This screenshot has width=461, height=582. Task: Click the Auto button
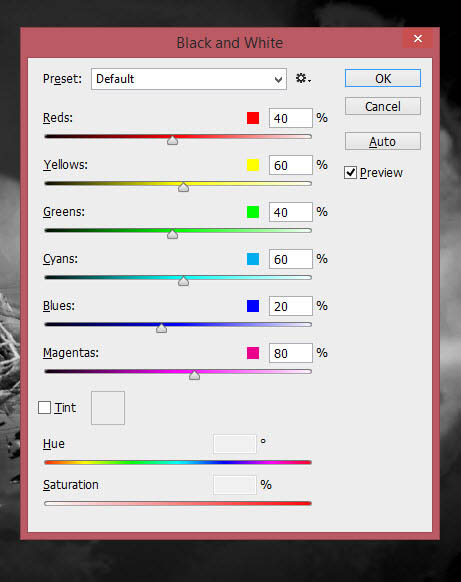pos(383,141)
